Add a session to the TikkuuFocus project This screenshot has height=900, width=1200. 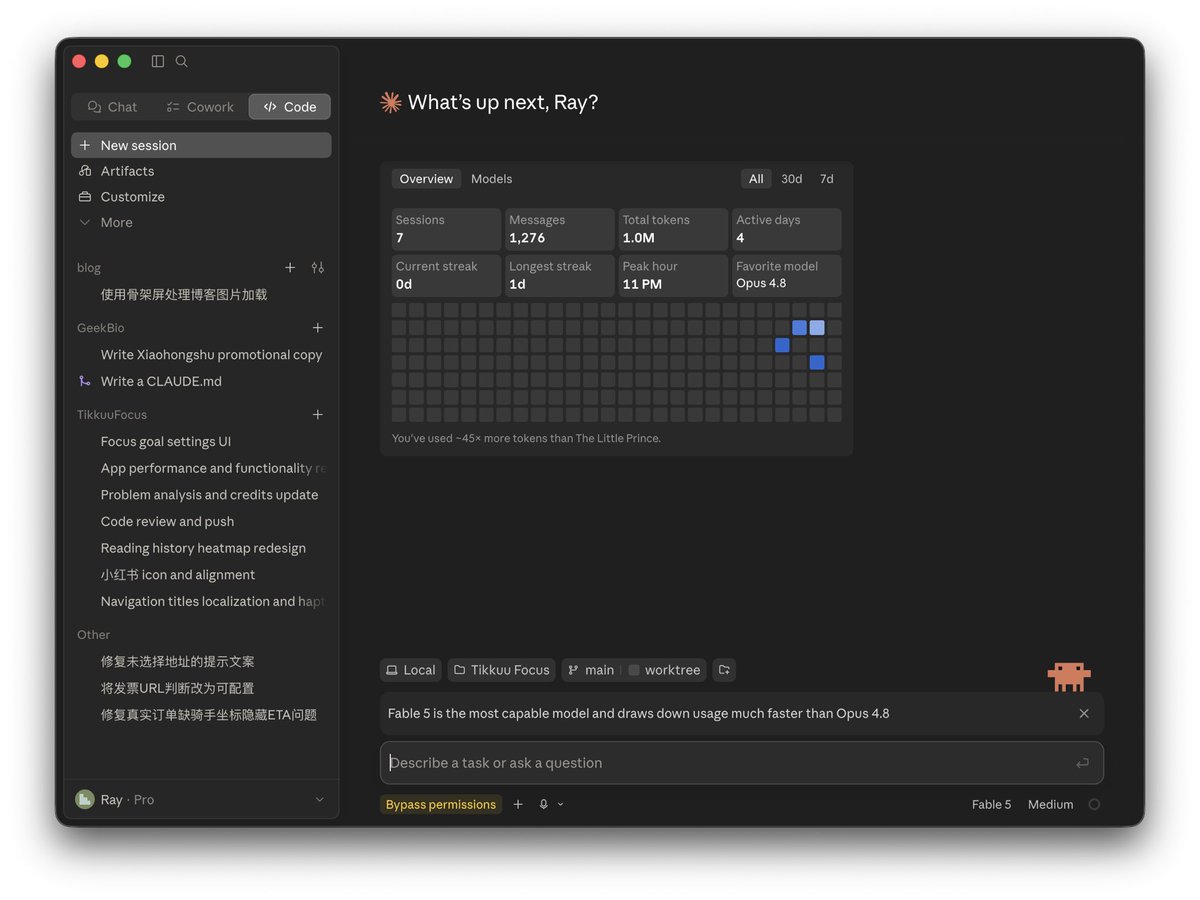[318, 415]
